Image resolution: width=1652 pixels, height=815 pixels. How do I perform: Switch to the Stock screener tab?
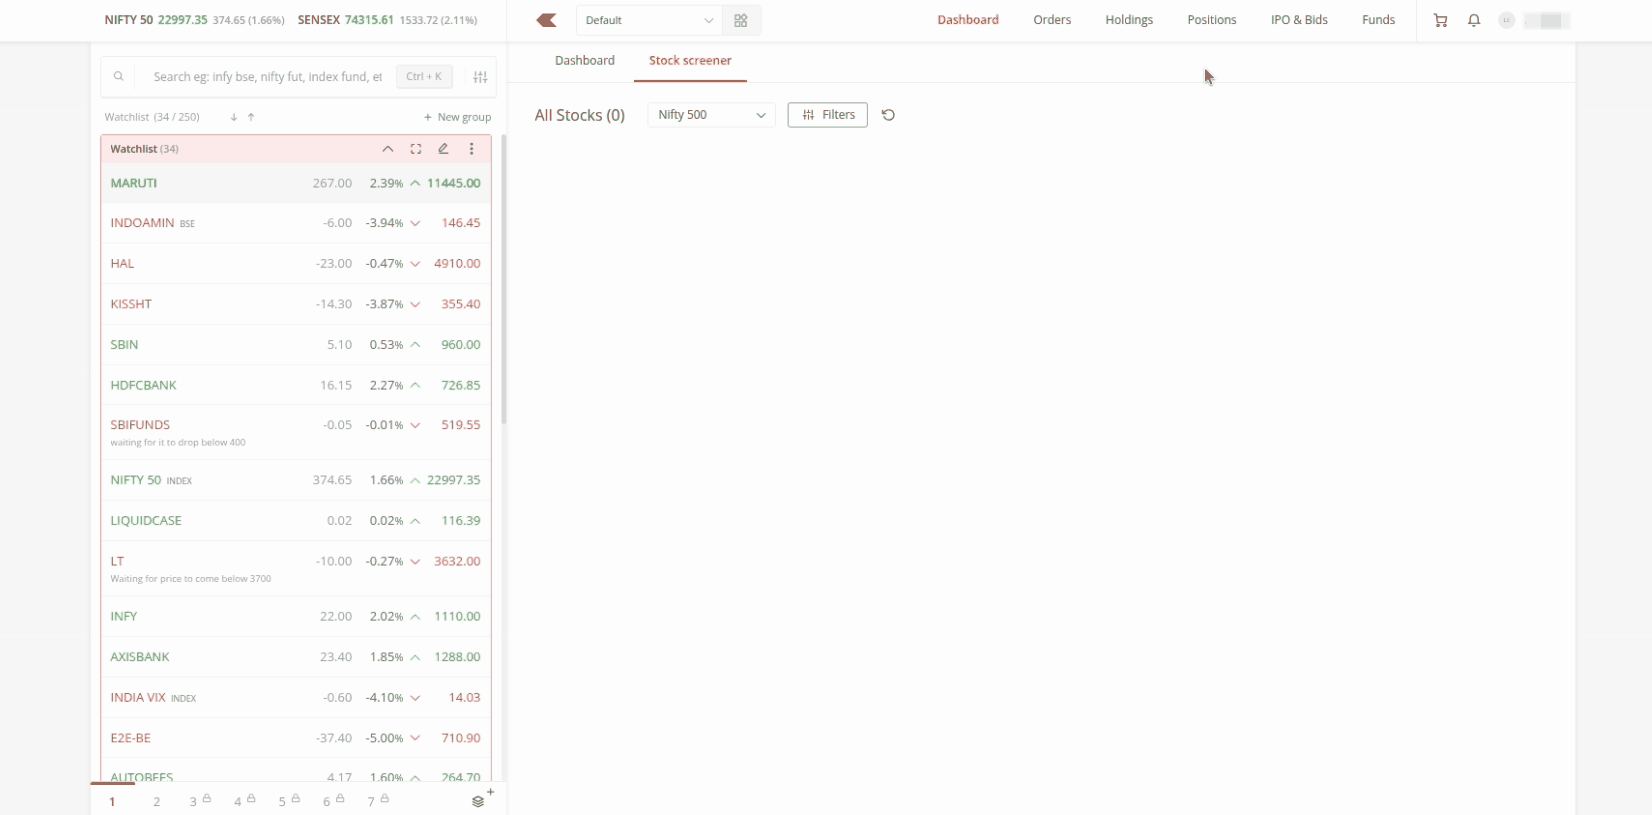pyautogui.click(x=690, y=61)
